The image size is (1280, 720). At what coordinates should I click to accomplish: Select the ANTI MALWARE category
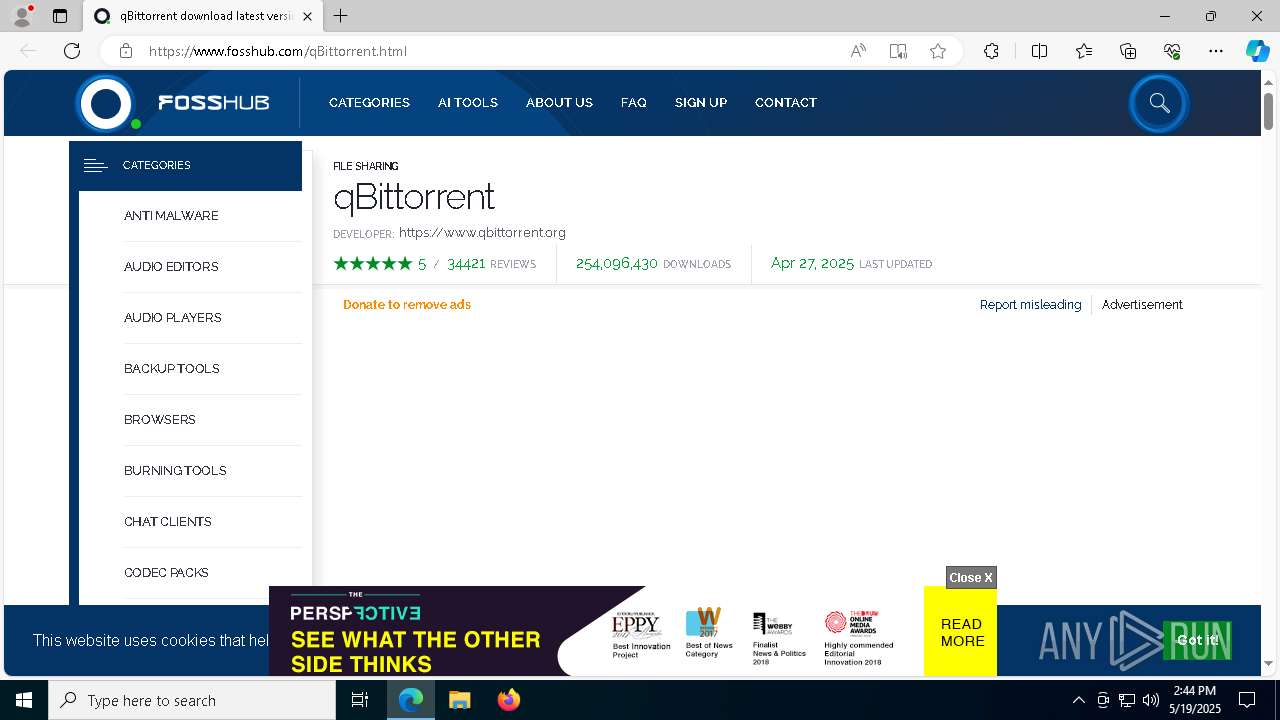pos(171,216)
